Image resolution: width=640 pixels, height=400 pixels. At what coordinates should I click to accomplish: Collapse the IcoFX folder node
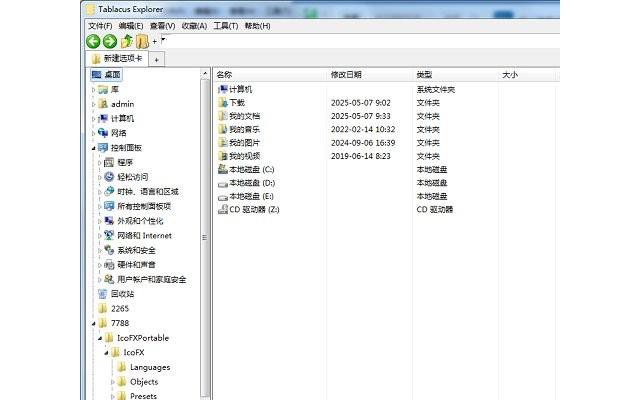click(x=107, y=353)
